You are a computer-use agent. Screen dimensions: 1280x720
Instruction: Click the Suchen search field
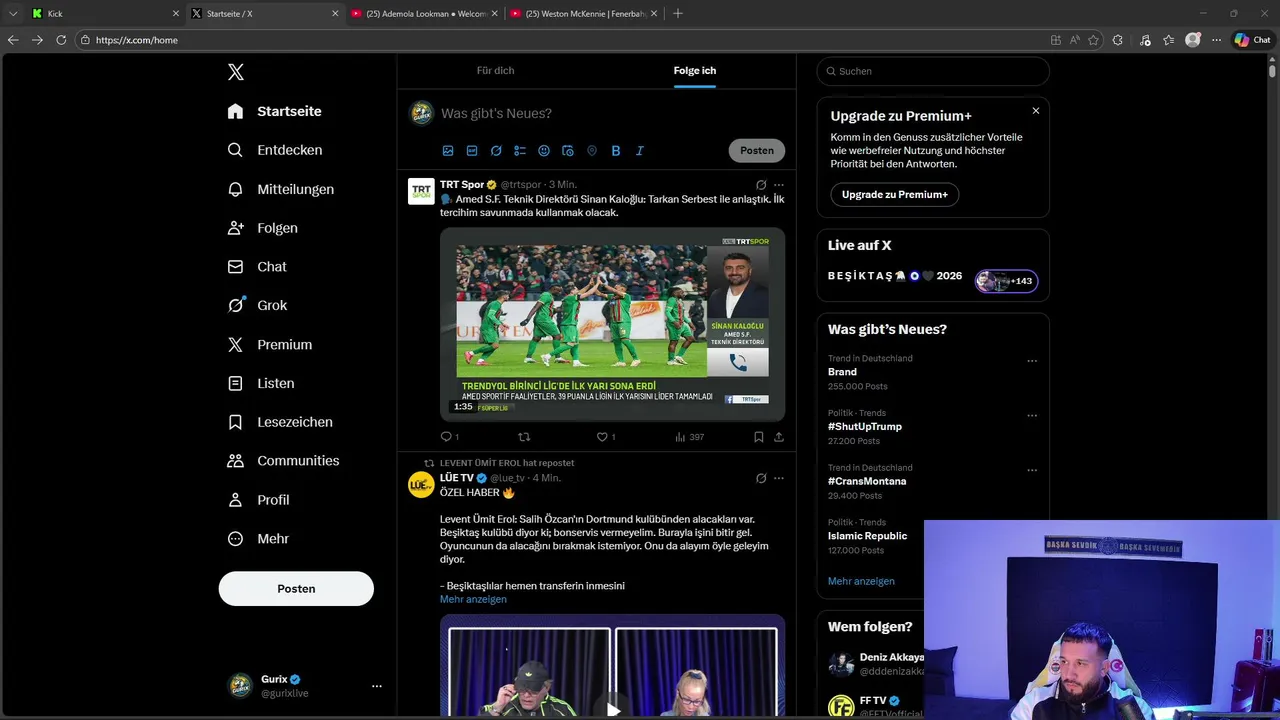tap(933, 71)
